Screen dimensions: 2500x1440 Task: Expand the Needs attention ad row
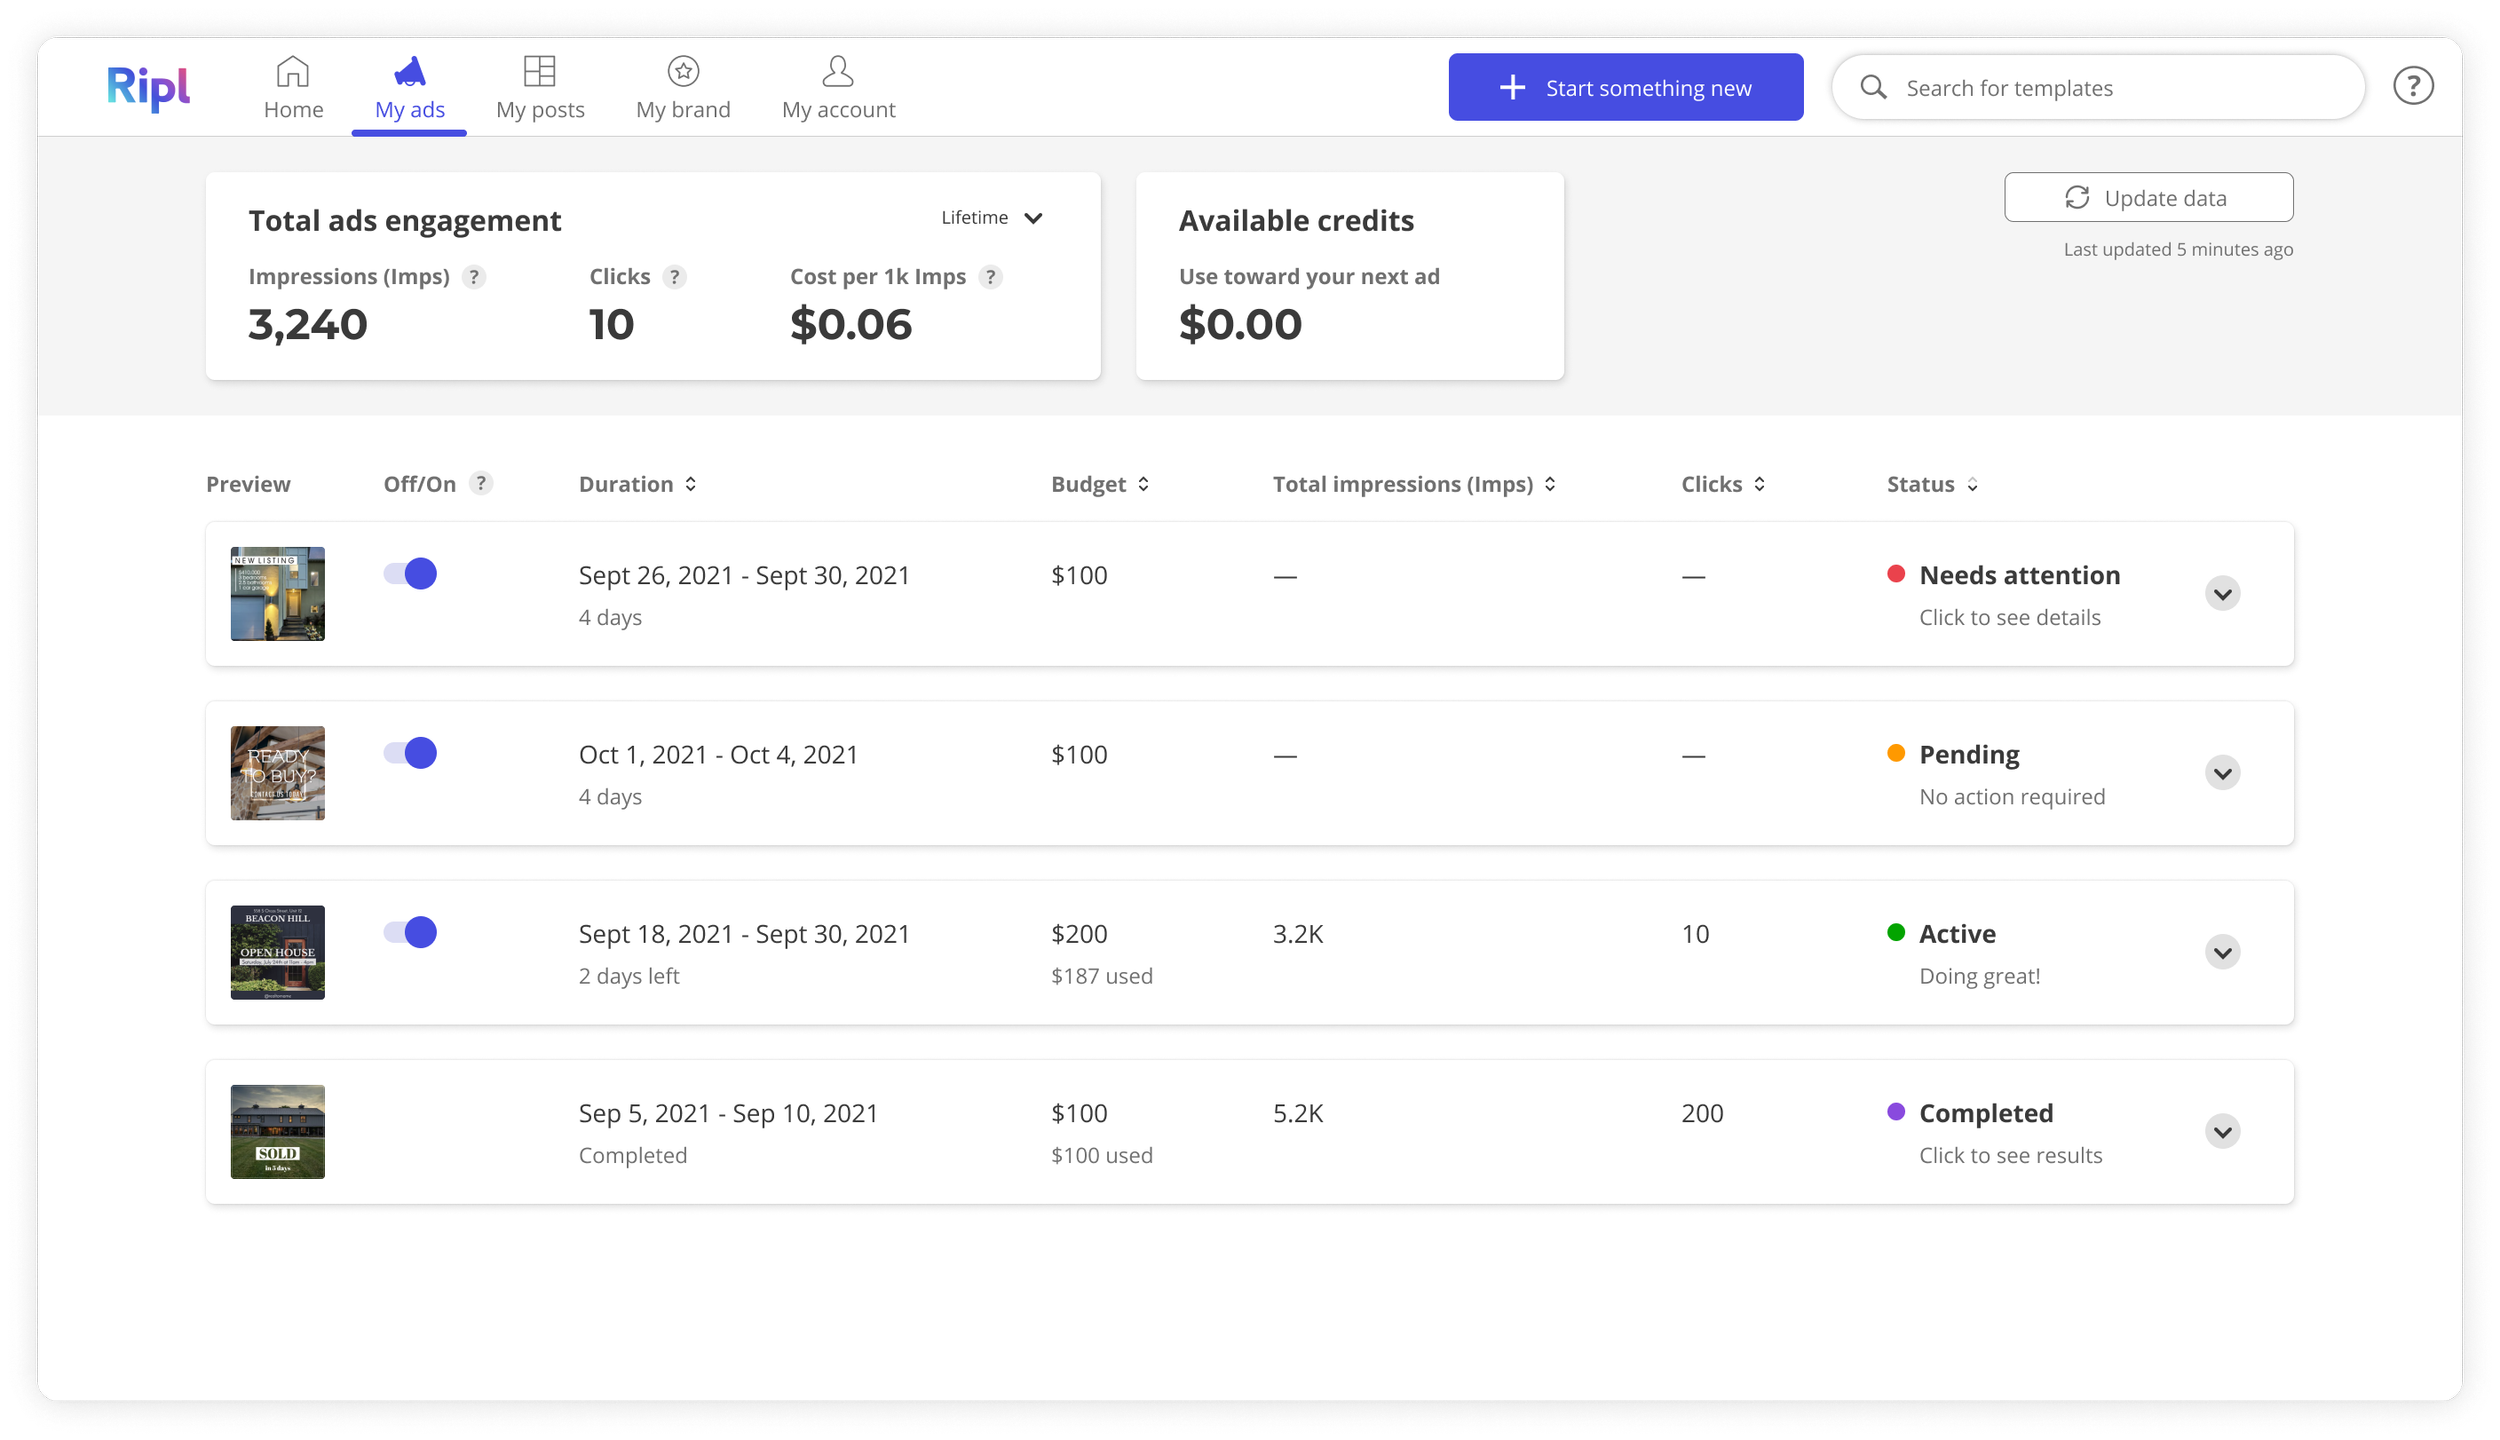2222,594
